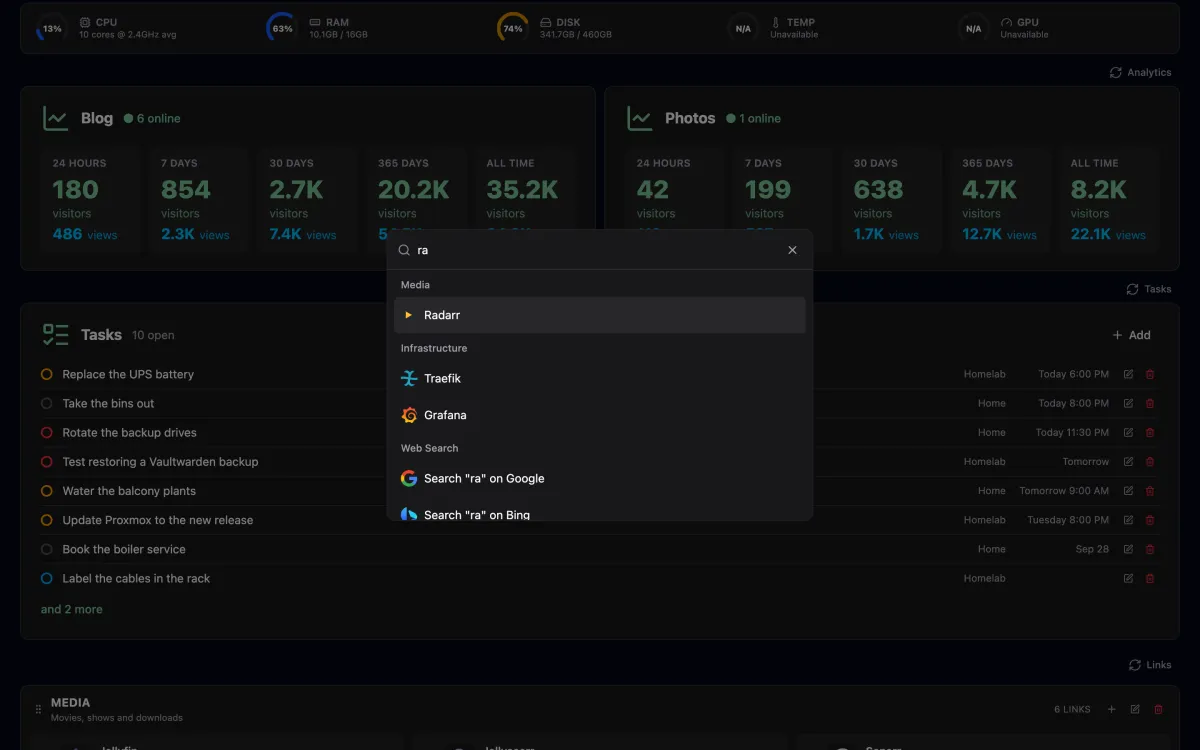Click the RAM 63% usage gauge
The image size is (1200, 750).
tap(282, 28)
